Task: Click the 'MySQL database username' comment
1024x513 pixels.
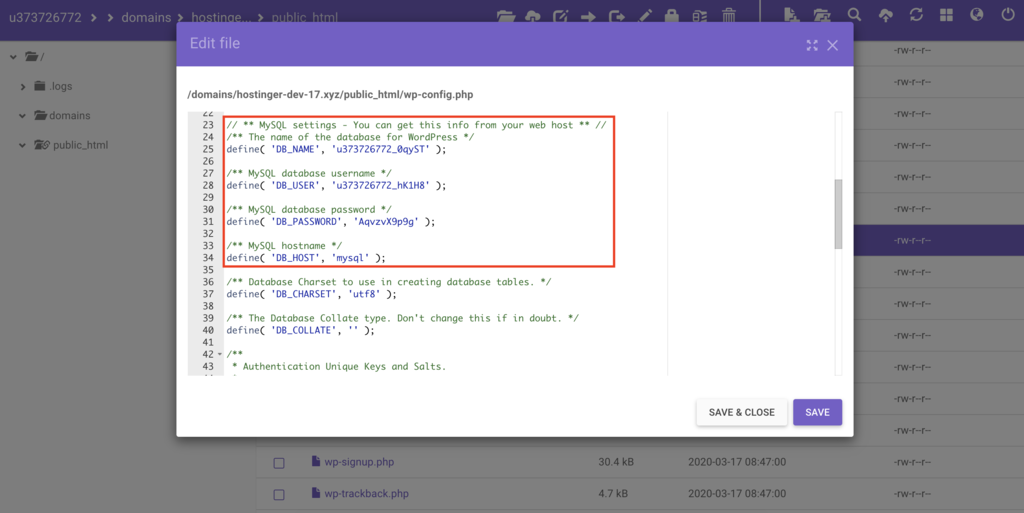Action: click(309, 173)
